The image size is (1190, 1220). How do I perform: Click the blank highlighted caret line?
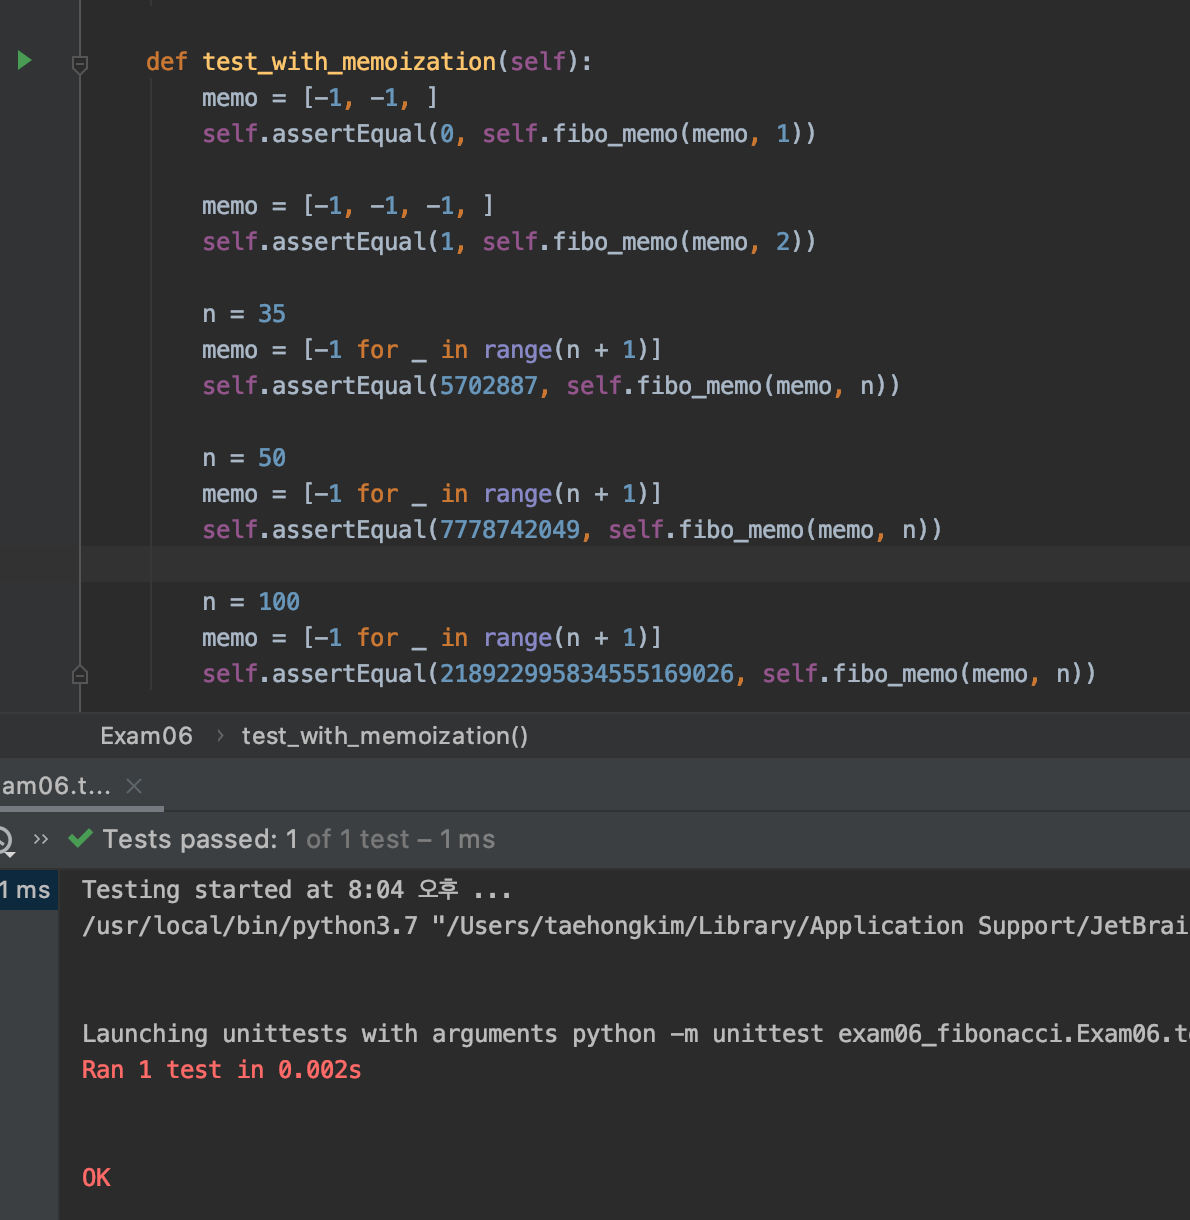point(635,565)
